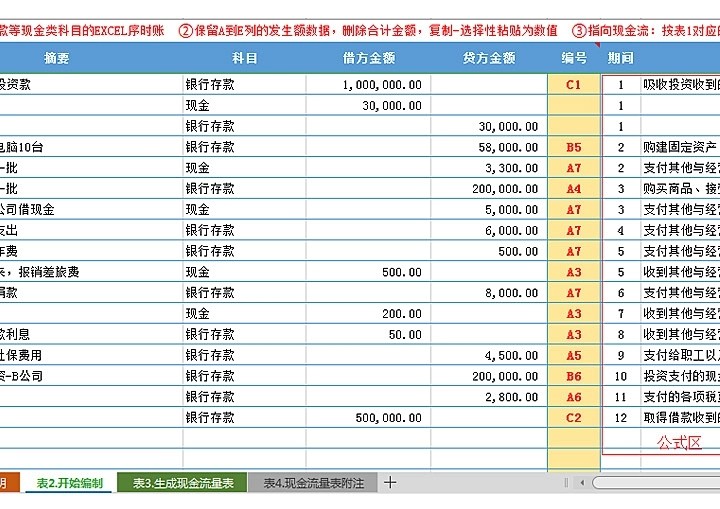Select the 借方金额 column header
Image resolution: width=720 pixels, height=509 pixels.
pyautogui.click(x=369, y=58)
